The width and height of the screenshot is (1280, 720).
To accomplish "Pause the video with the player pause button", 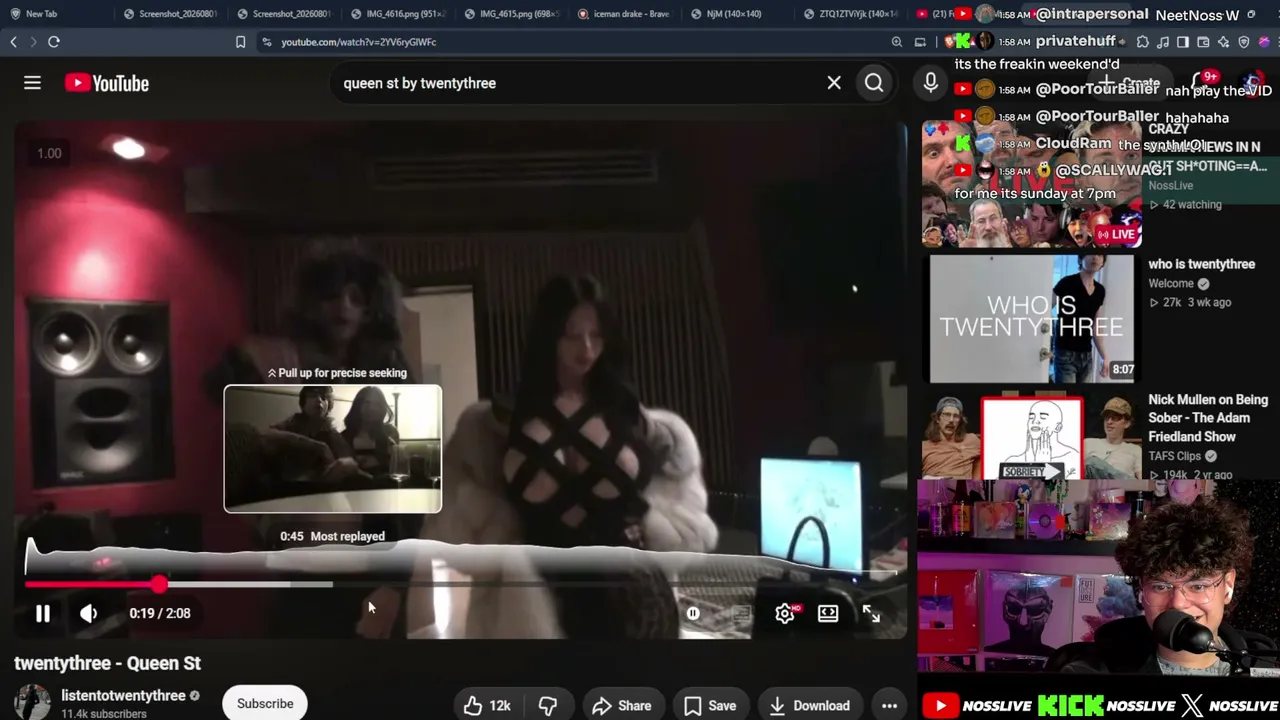I will (43, 614).
